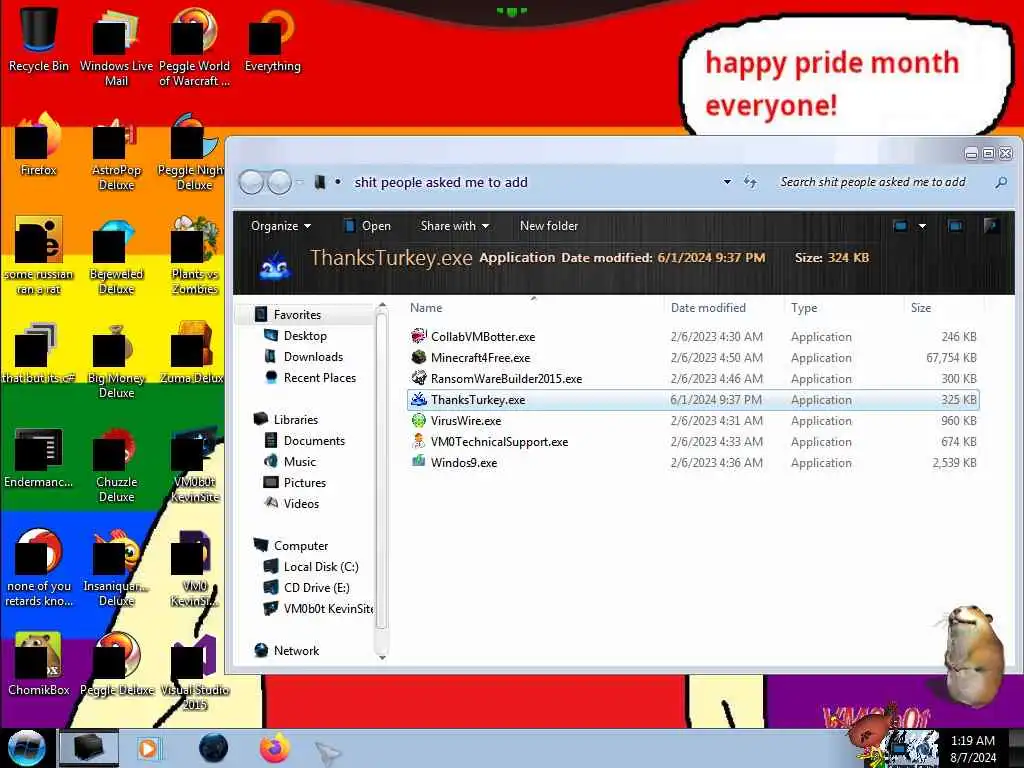Click the change view icon in toolbar

[x=901, y=226]
